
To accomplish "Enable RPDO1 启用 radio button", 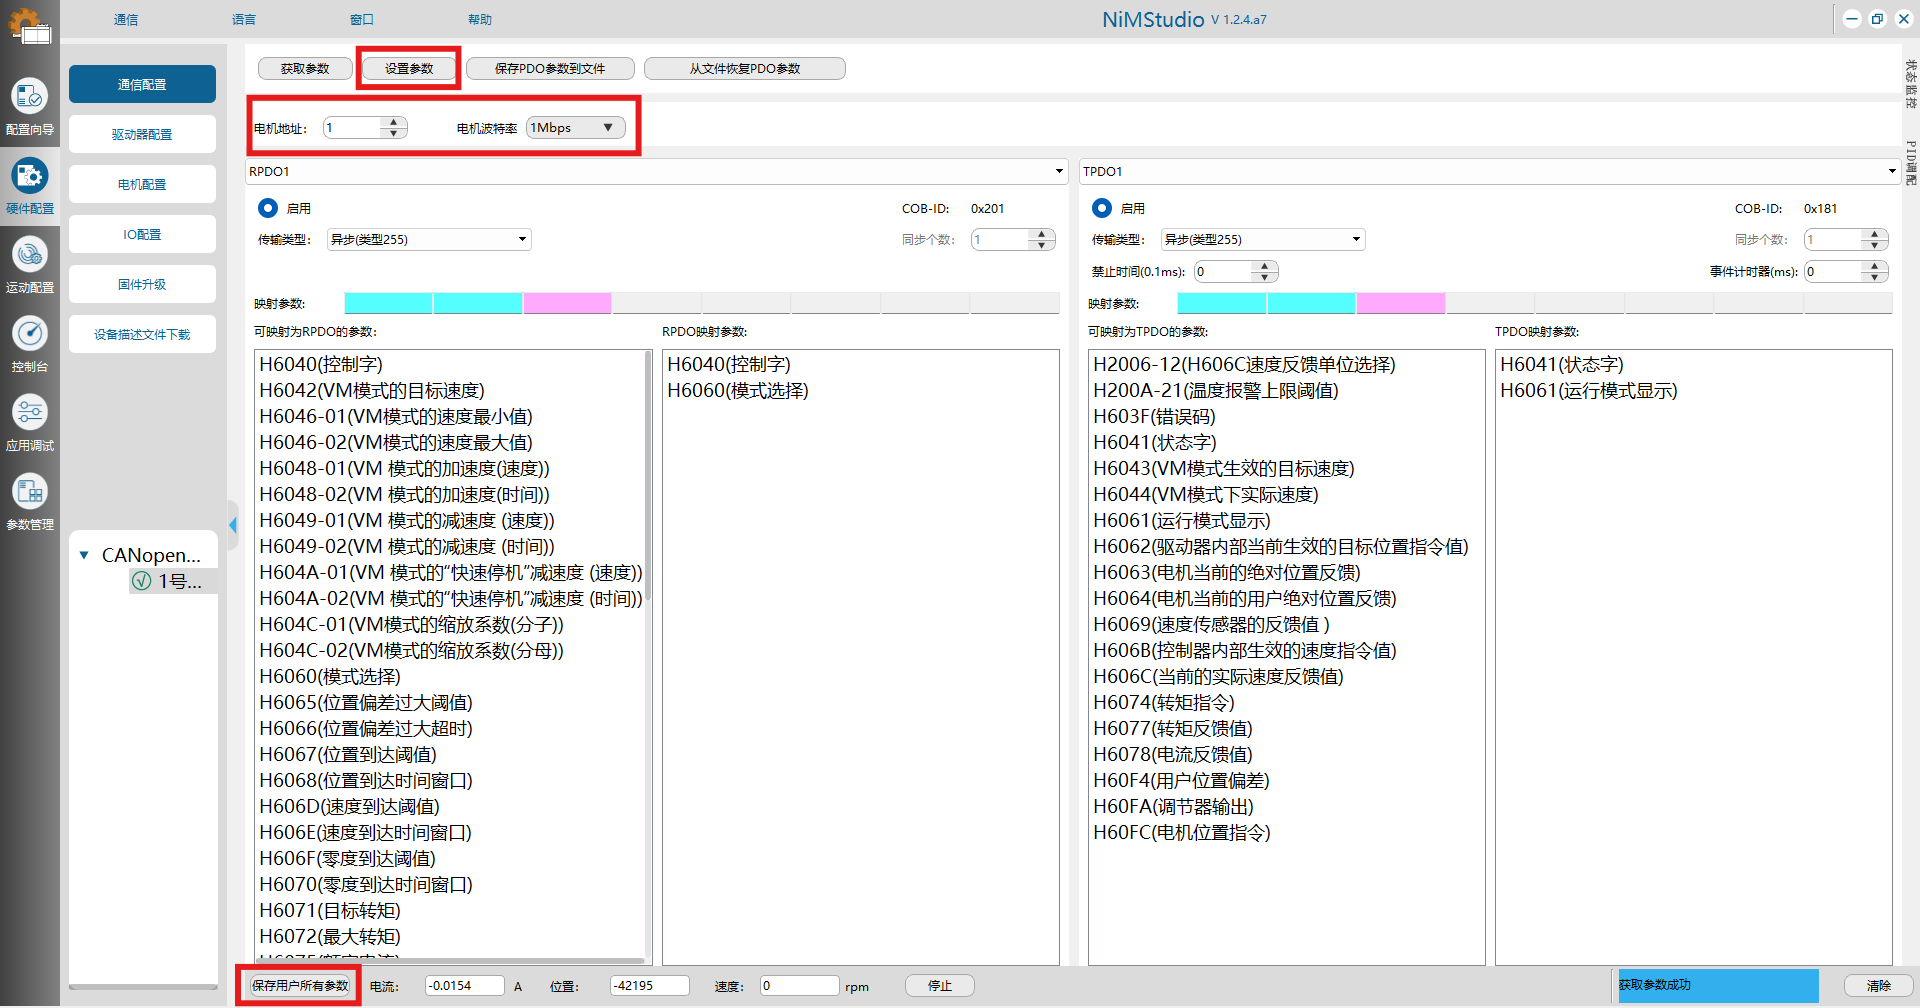I will click(x=268, y=208).
